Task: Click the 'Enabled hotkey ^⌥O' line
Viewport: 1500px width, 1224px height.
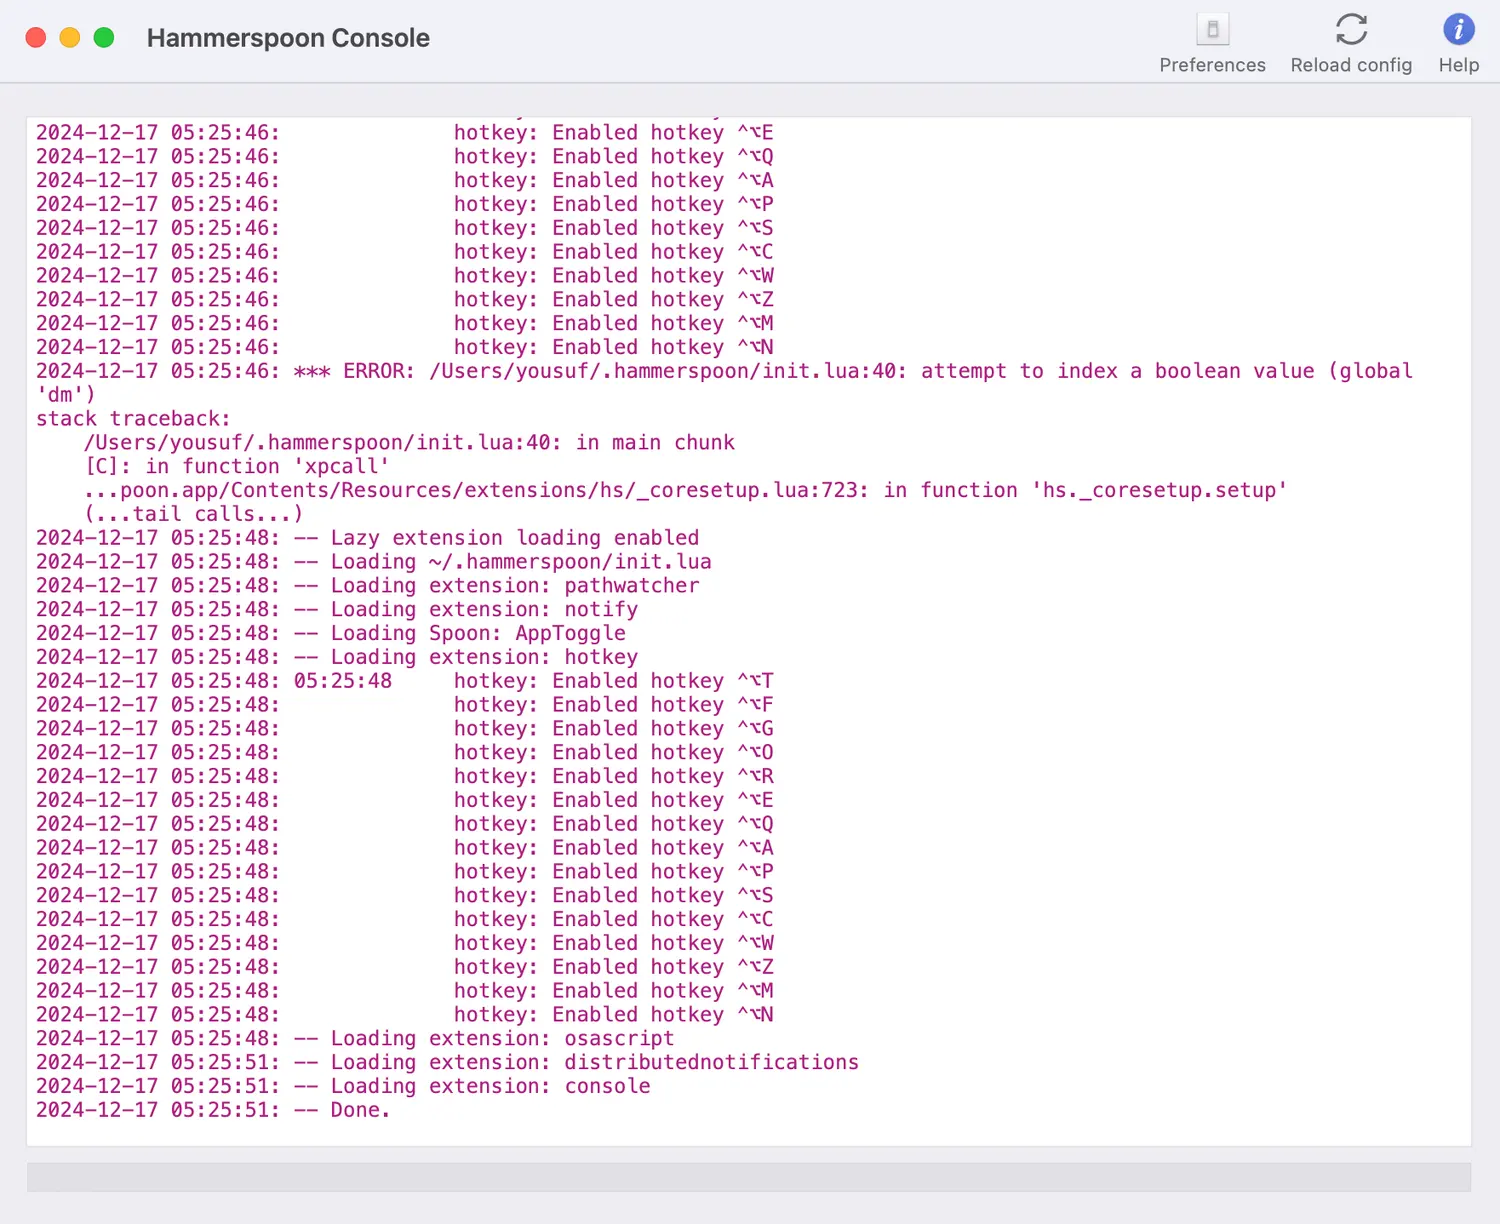Action: 405,753
